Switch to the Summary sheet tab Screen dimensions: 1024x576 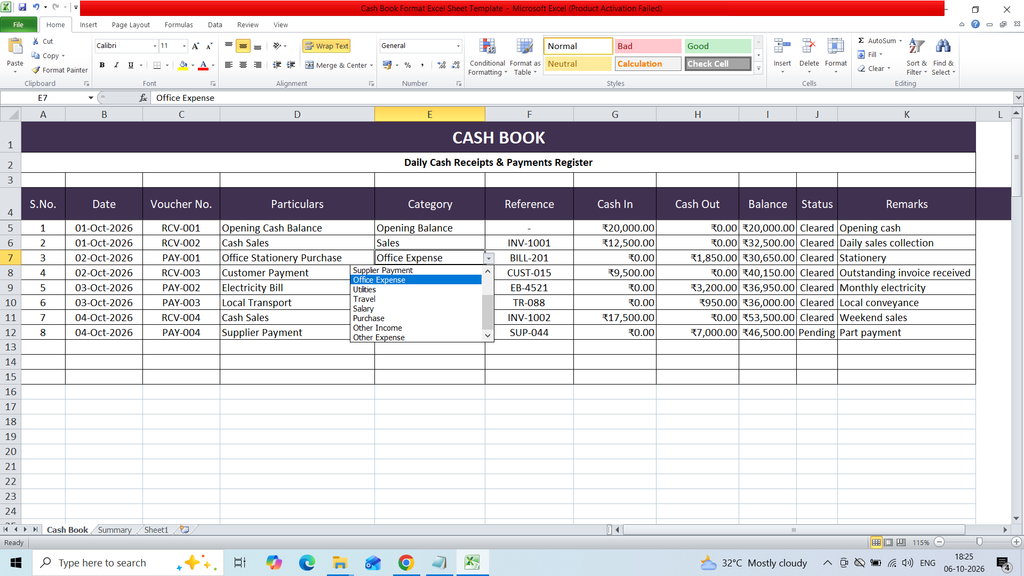pos(114,530)
